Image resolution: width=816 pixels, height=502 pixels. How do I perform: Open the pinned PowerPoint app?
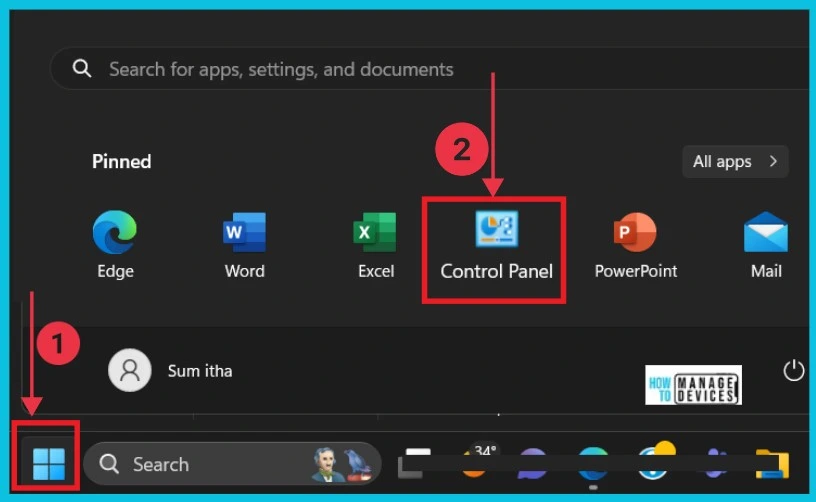pyautogui.click(x=635, y=244)
